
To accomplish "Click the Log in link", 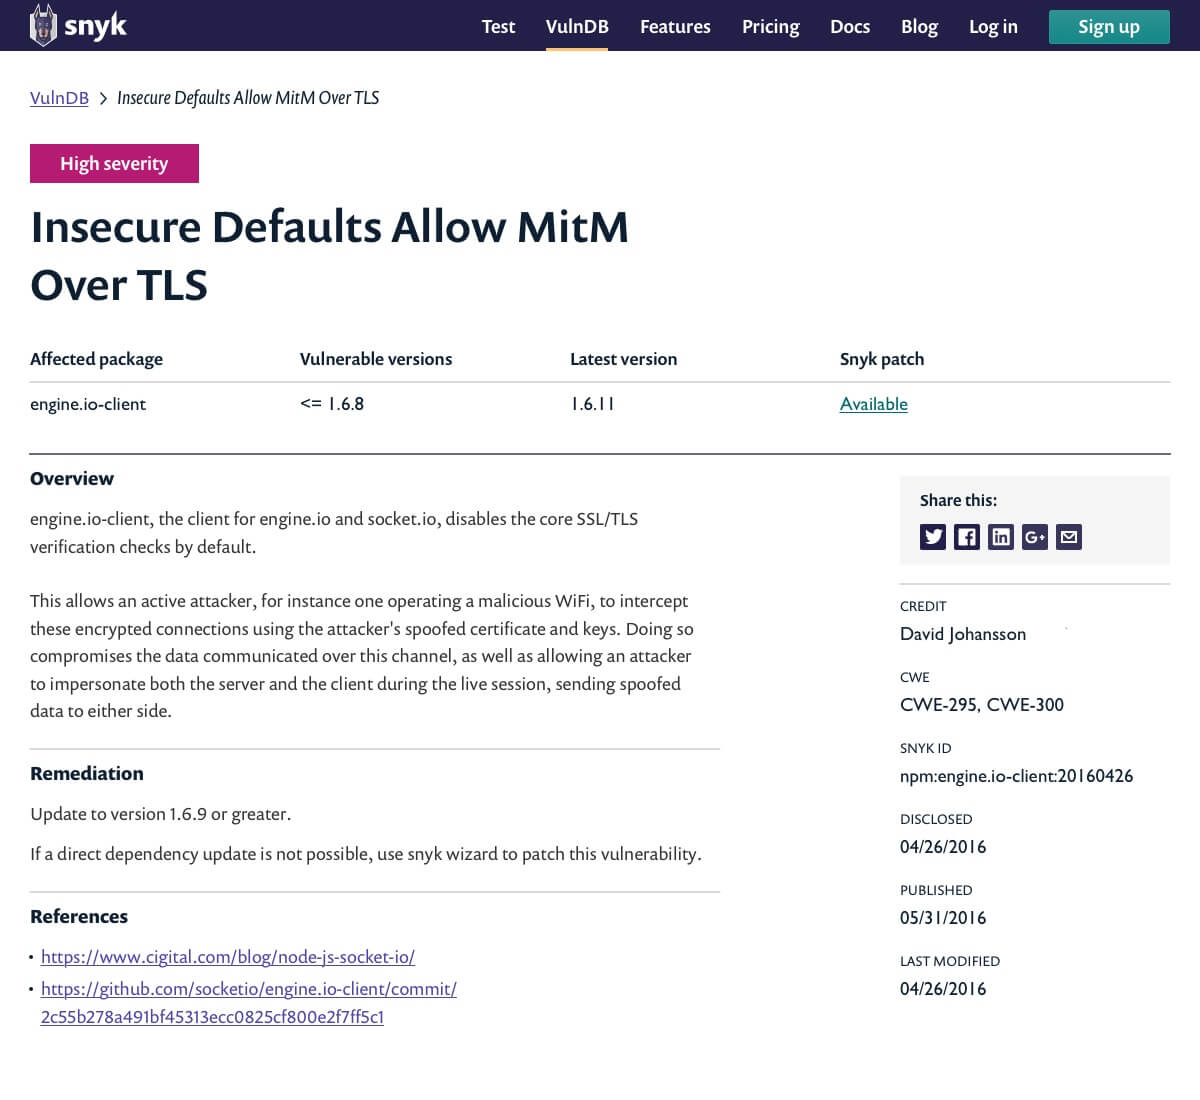I will pyautogui.click(x=993, y=27).
